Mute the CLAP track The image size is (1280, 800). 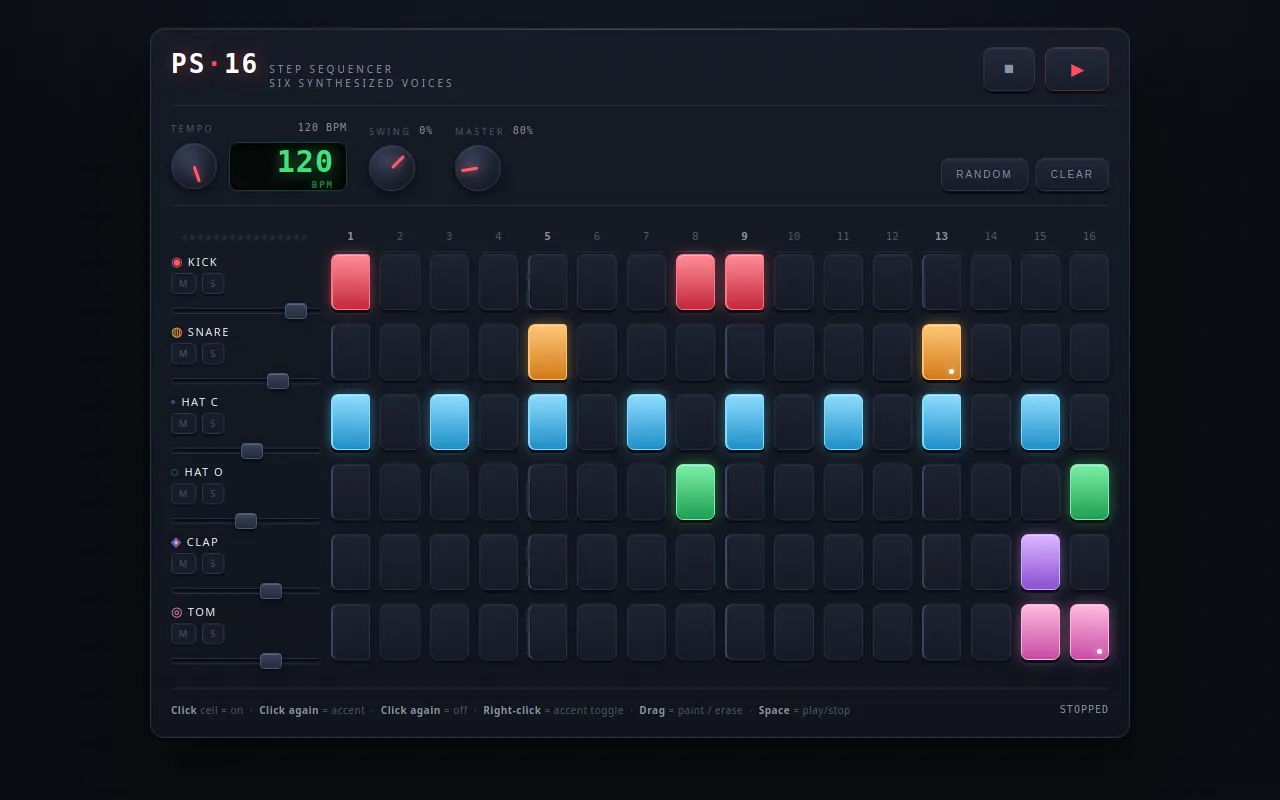point(183,564)
